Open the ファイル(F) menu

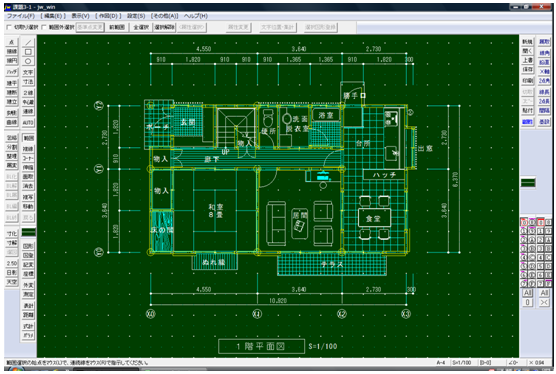pos(21,16)
